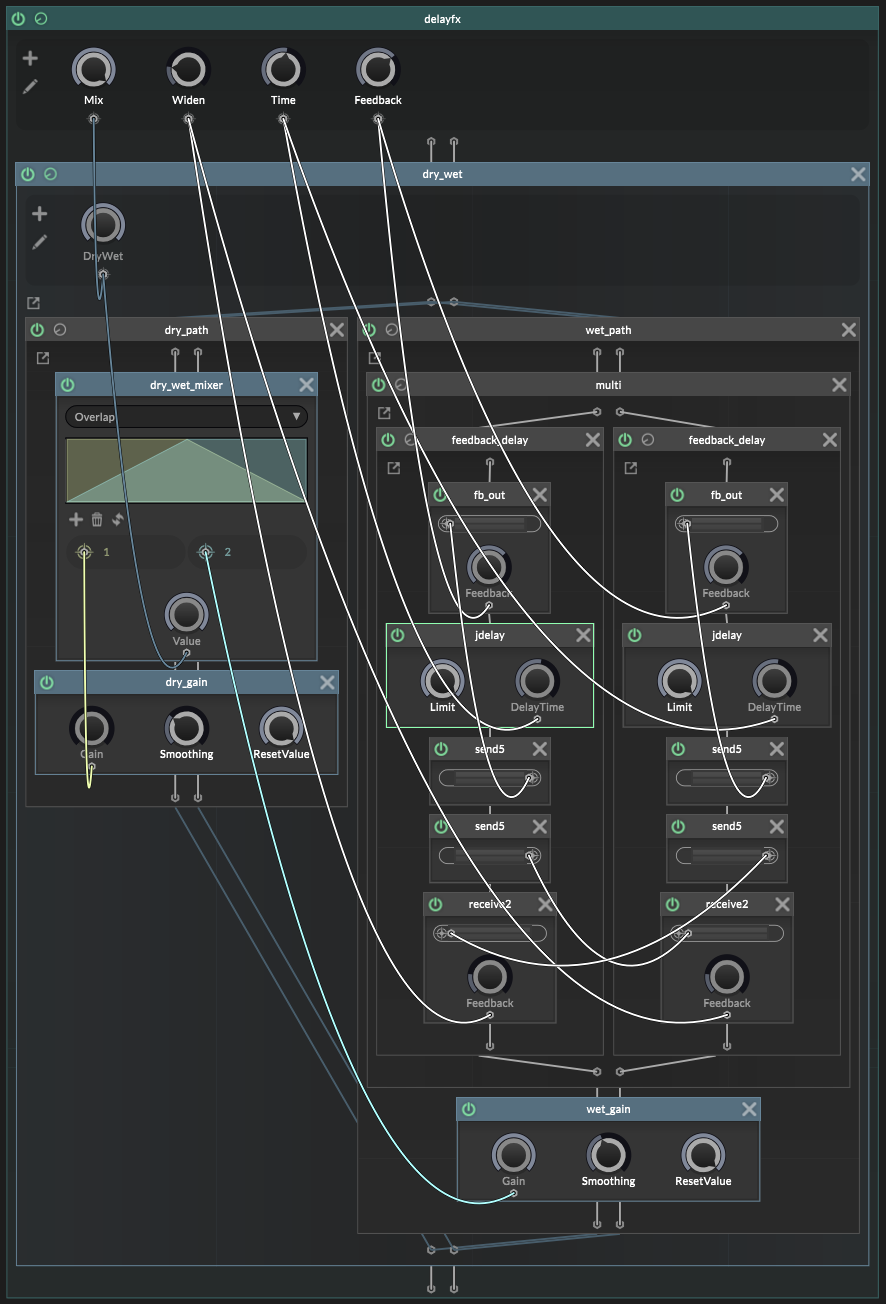Remove the dry_gain node with its X
This screenshot has height=1304, width=886.
click(327, 682)
